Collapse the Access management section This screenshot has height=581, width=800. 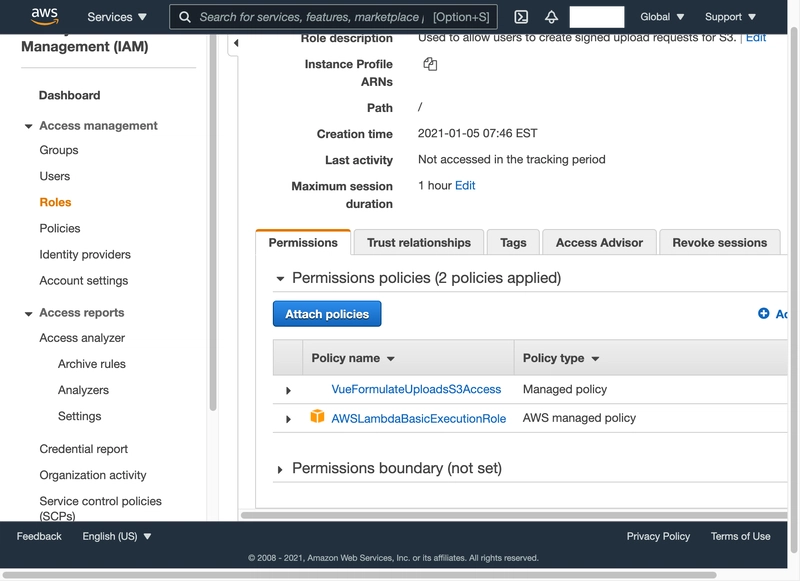point(29,126)
